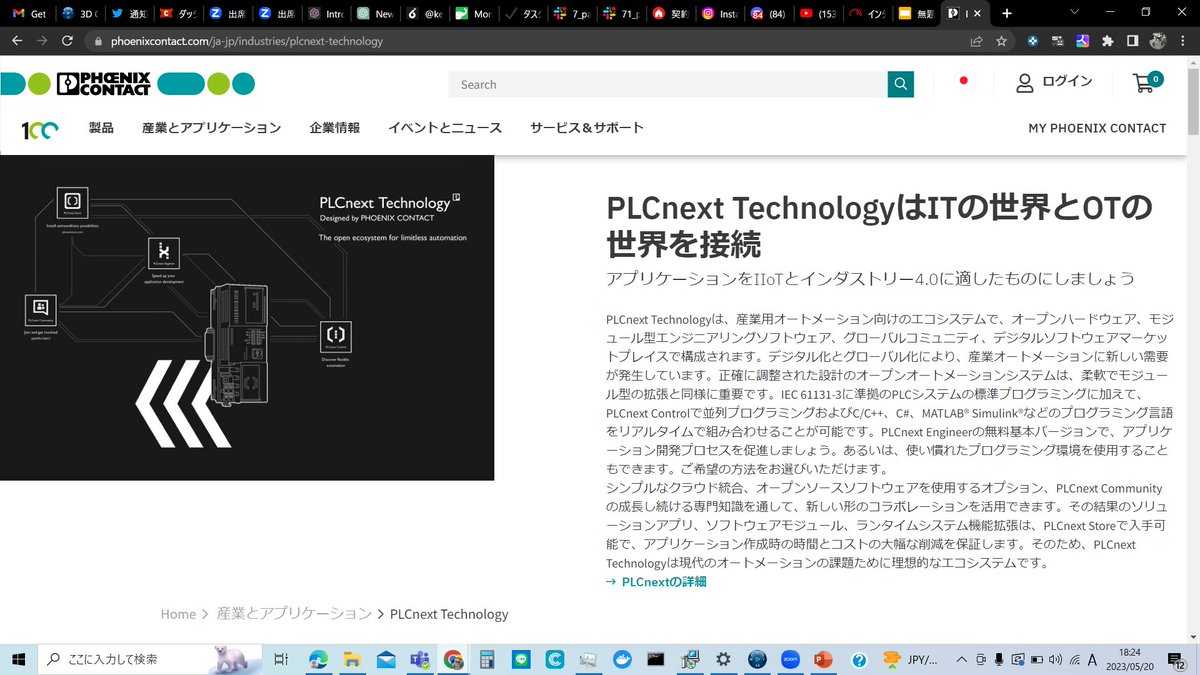Open Zoom from the taskbar

pos(790,659)
